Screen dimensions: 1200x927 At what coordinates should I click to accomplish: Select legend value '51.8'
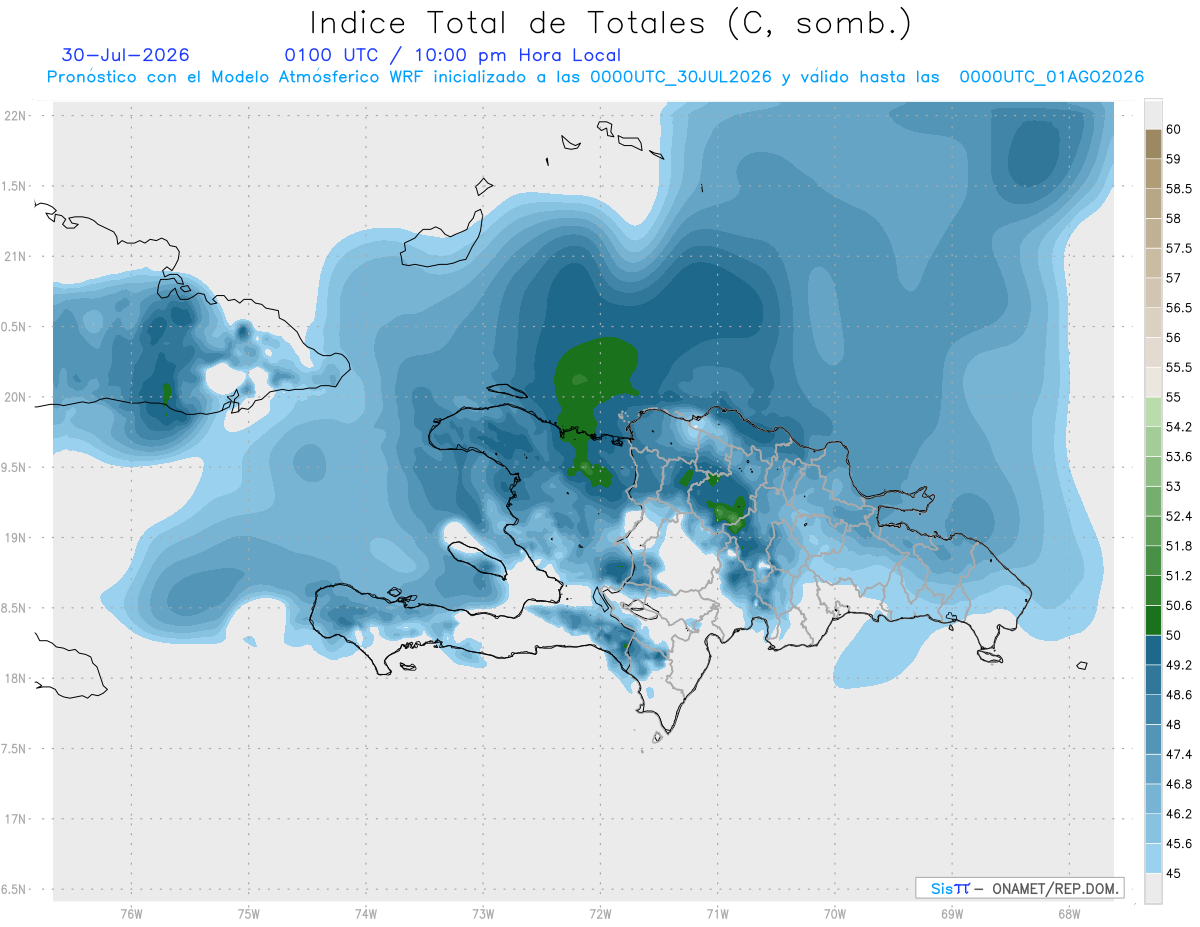(1179, 546)
